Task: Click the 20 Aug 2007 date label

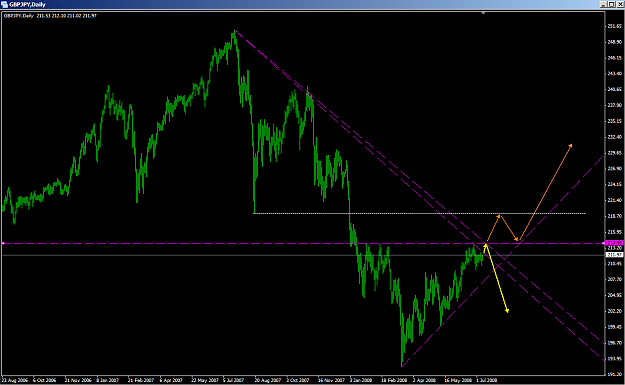Action: point(268,380)
